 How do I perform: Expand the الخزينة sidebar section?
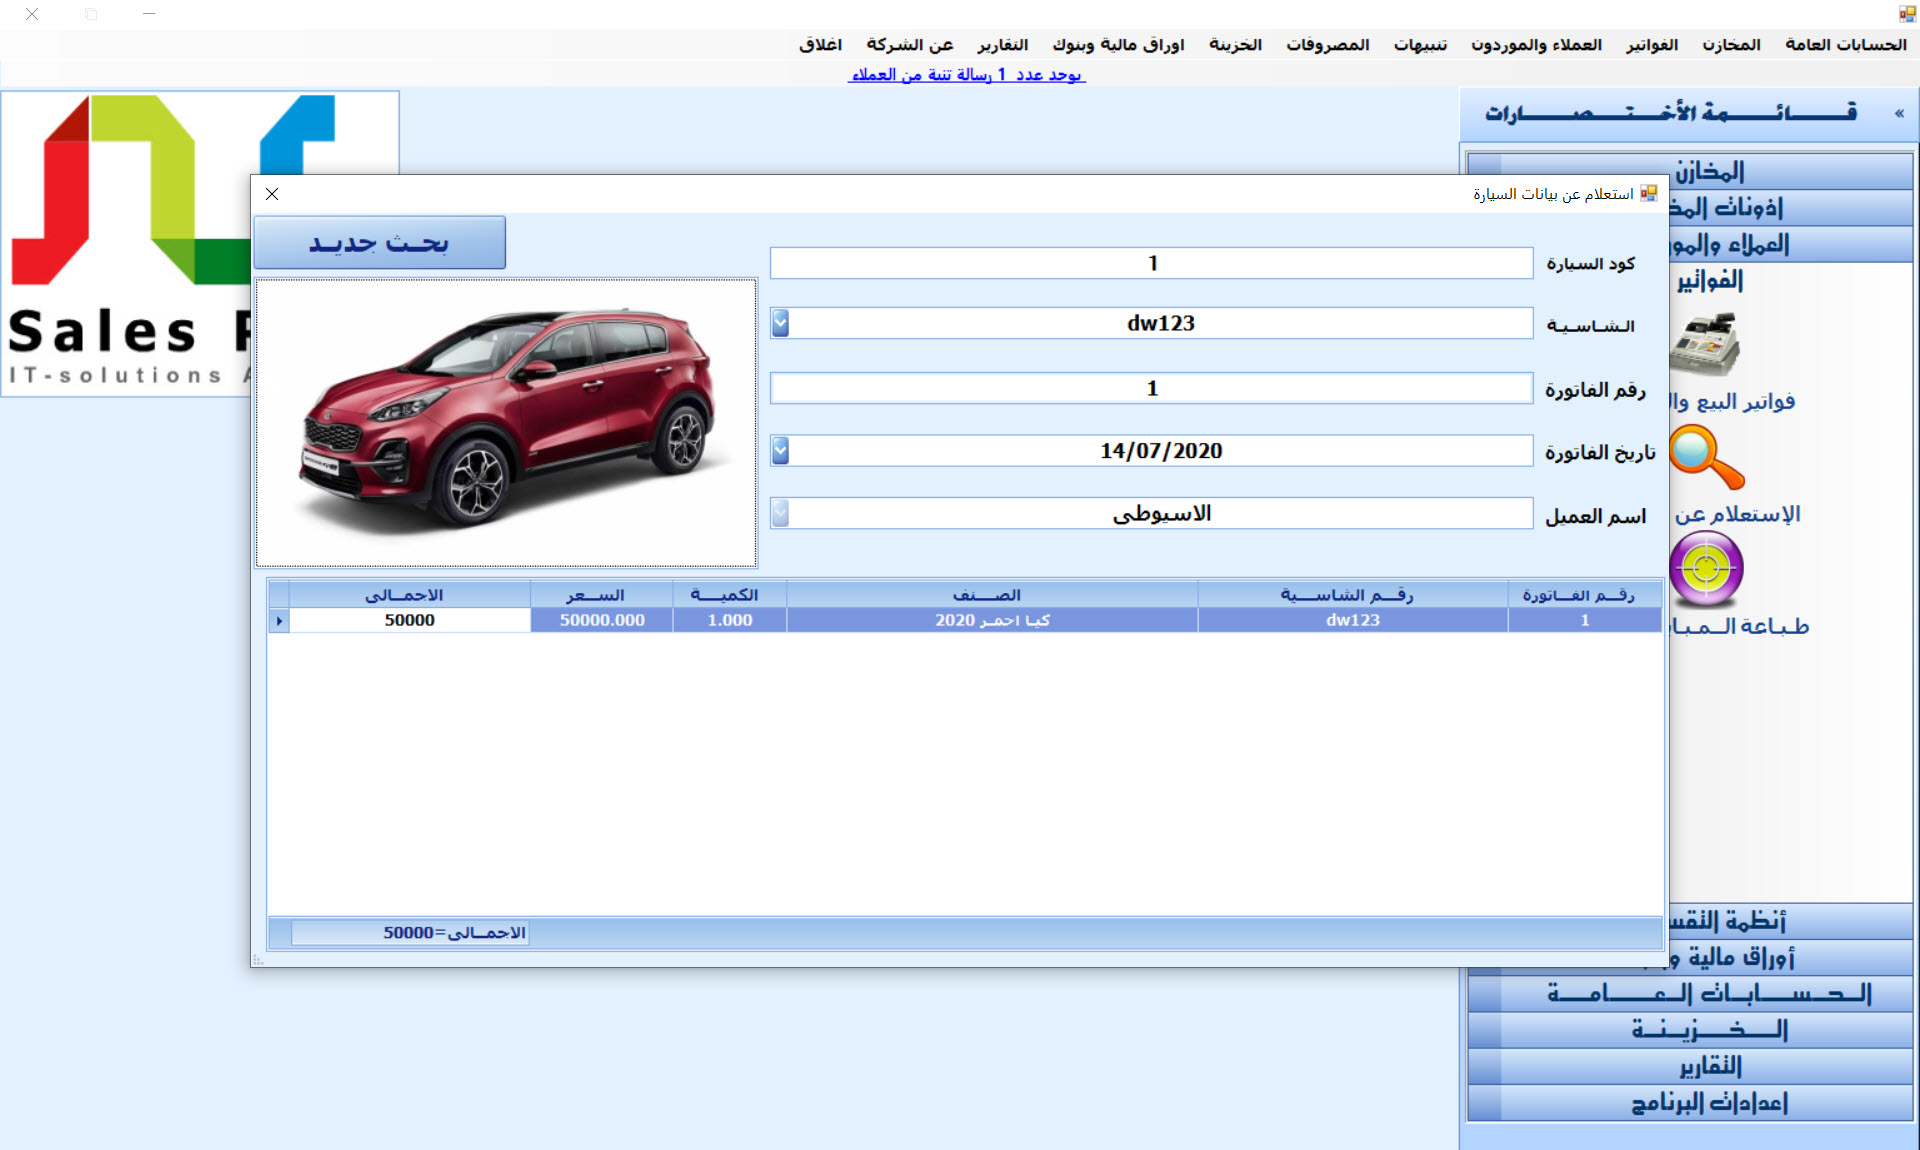pos(1708,1029)
